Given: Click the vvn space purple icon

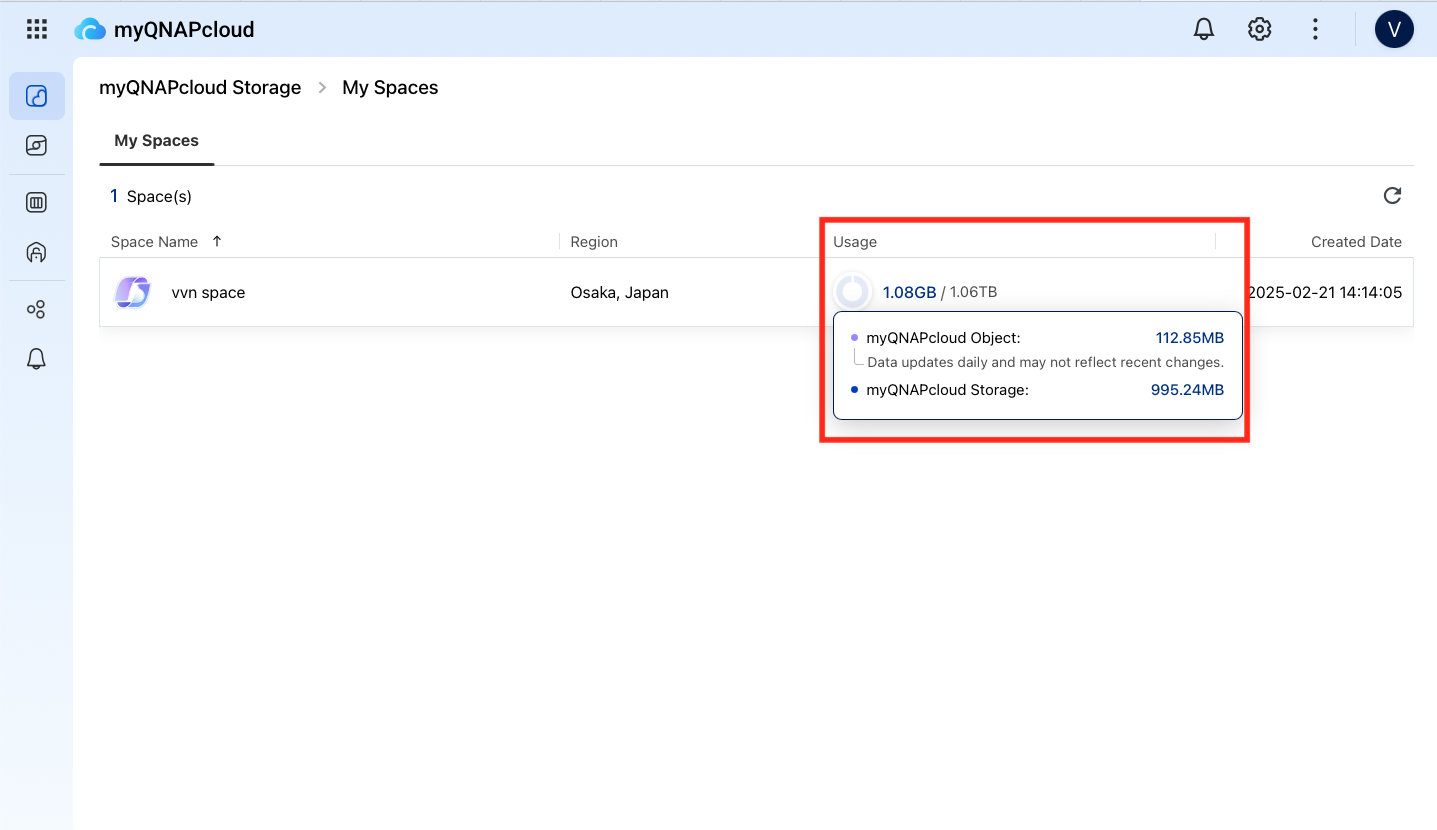Looking at the screenshot, I should (133, 292).
